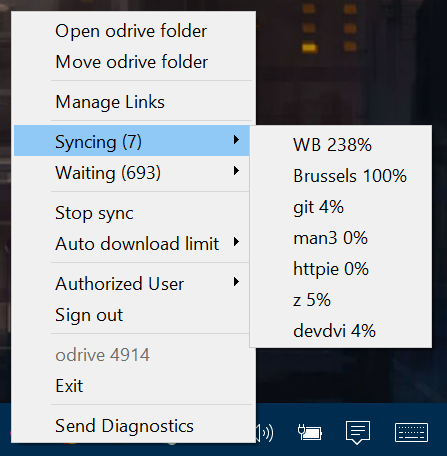Expand the Authorized User submenu arrow
The height and width of the screenshot is (456, 447).
click(x=236, y=282)
